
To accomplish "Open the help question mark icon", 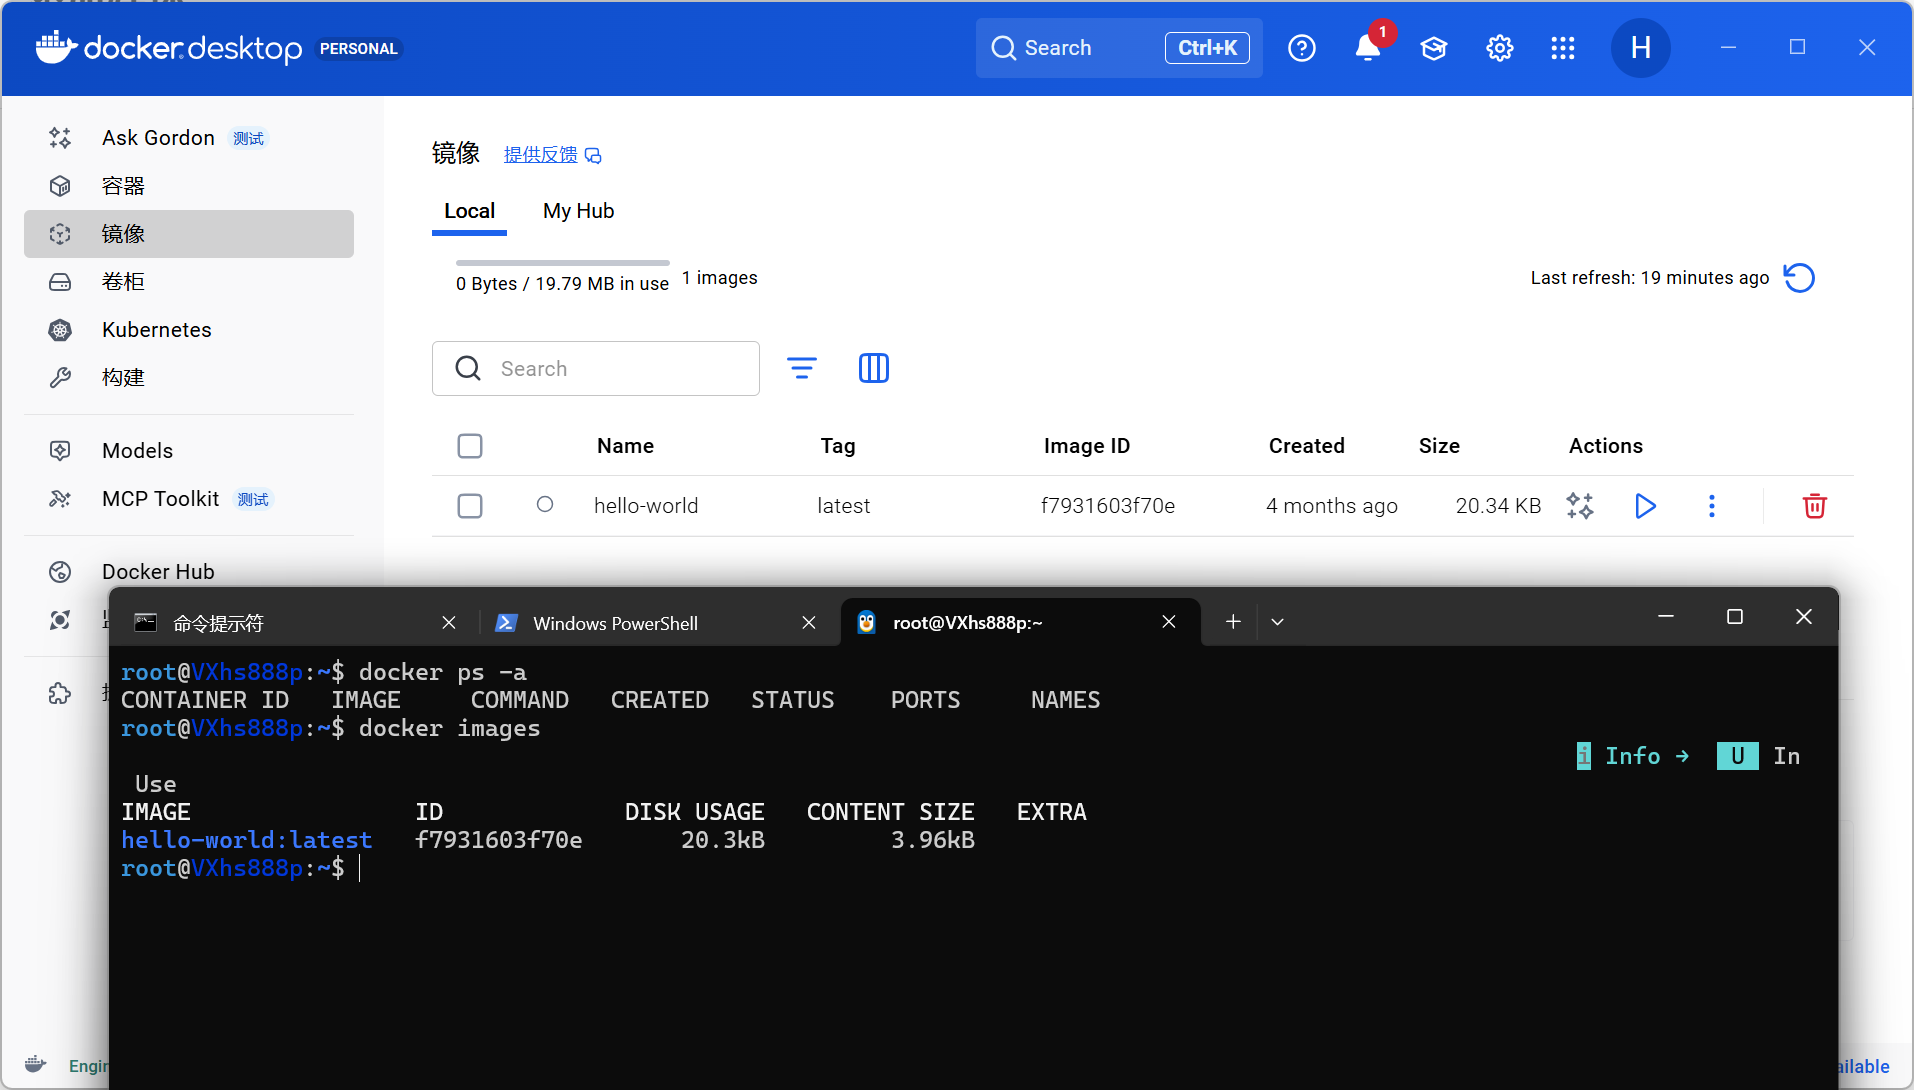I will coord(1301,48).
